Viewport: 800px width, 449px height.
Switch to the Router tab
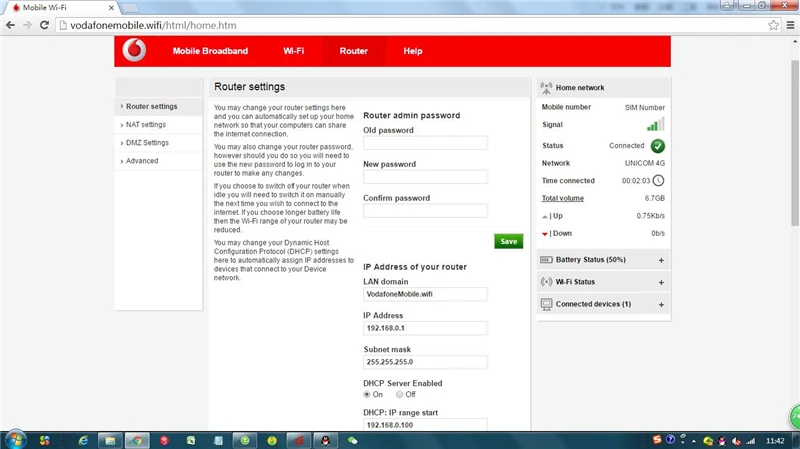click(x=354, y=51)
